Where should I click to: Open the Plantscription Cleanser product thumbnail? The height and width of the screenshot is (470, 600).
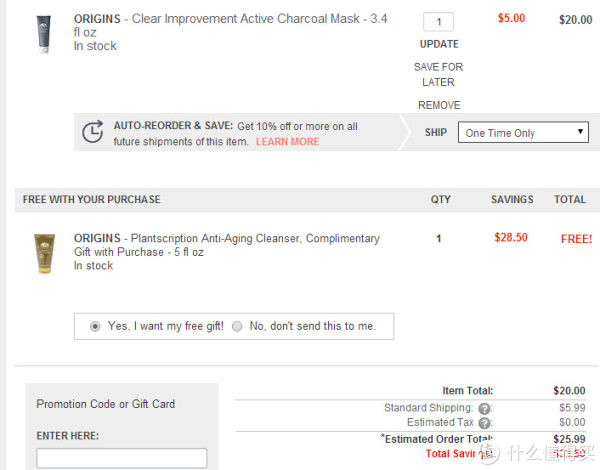pyautogui.click(x=44, y=253)
